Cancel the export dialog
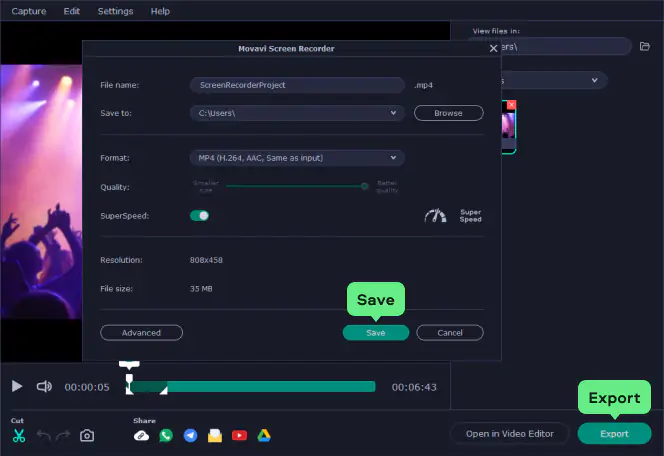Viewport: 664px width, 456px height. click(x=450, y=333)
